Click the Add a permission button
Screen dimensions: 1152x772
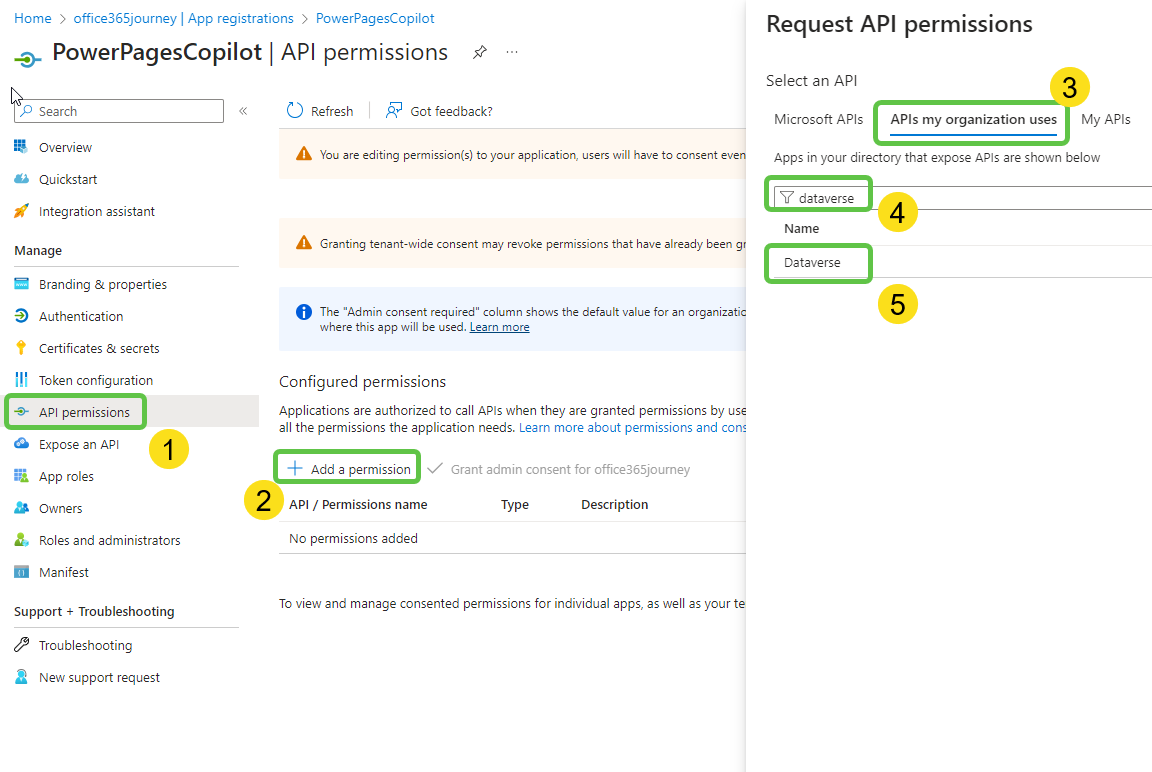[347, 466]
